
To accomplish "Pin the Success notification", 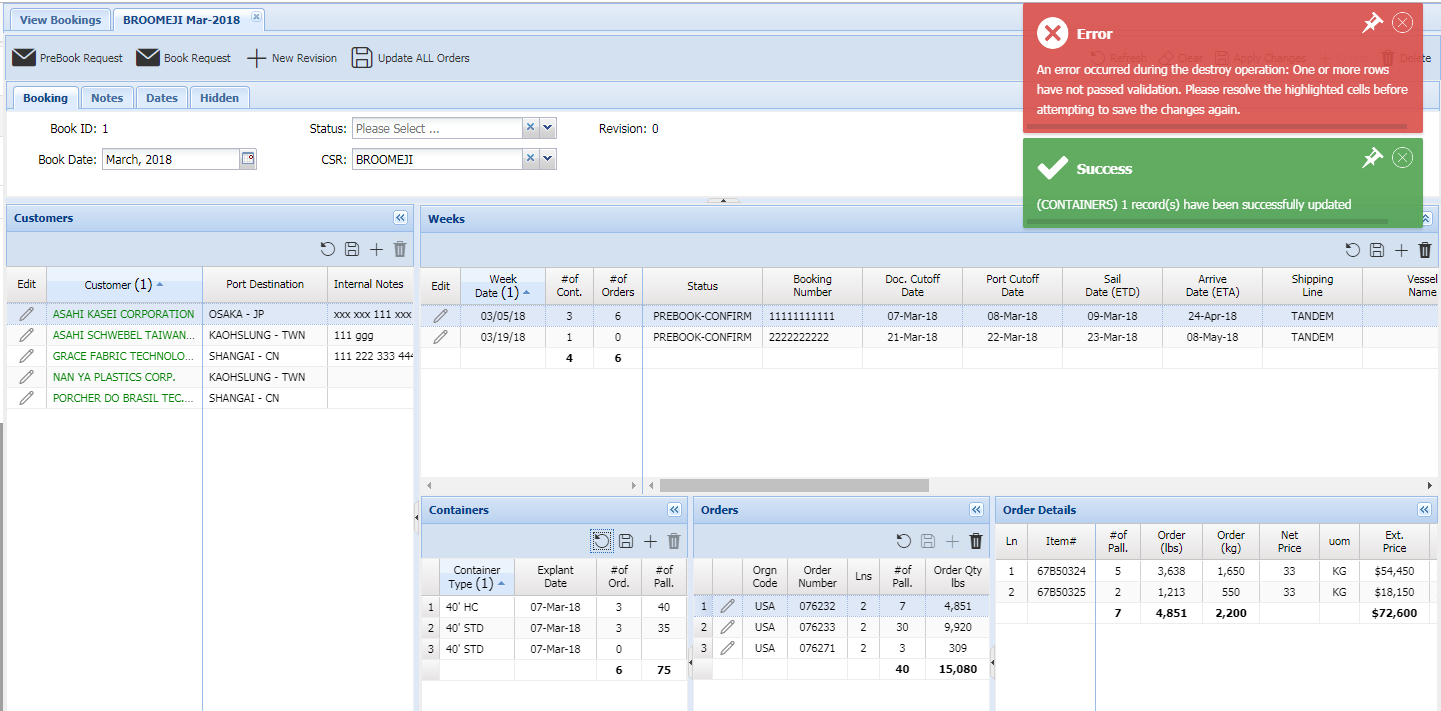I will [x=1372, y=158].
